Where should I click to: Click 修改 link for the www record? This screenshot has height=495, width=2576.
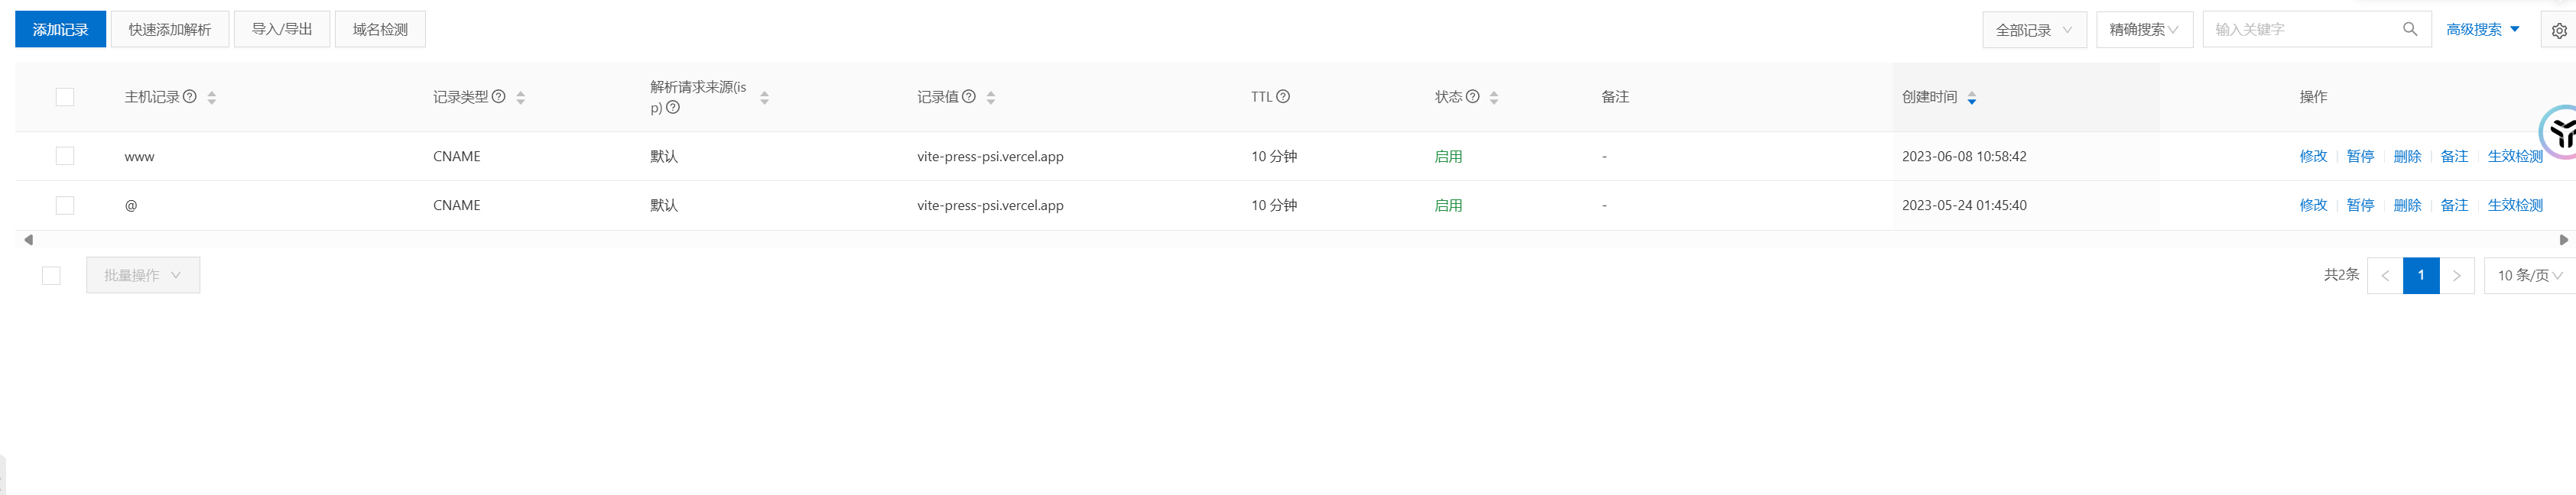tap(2312, 156)
